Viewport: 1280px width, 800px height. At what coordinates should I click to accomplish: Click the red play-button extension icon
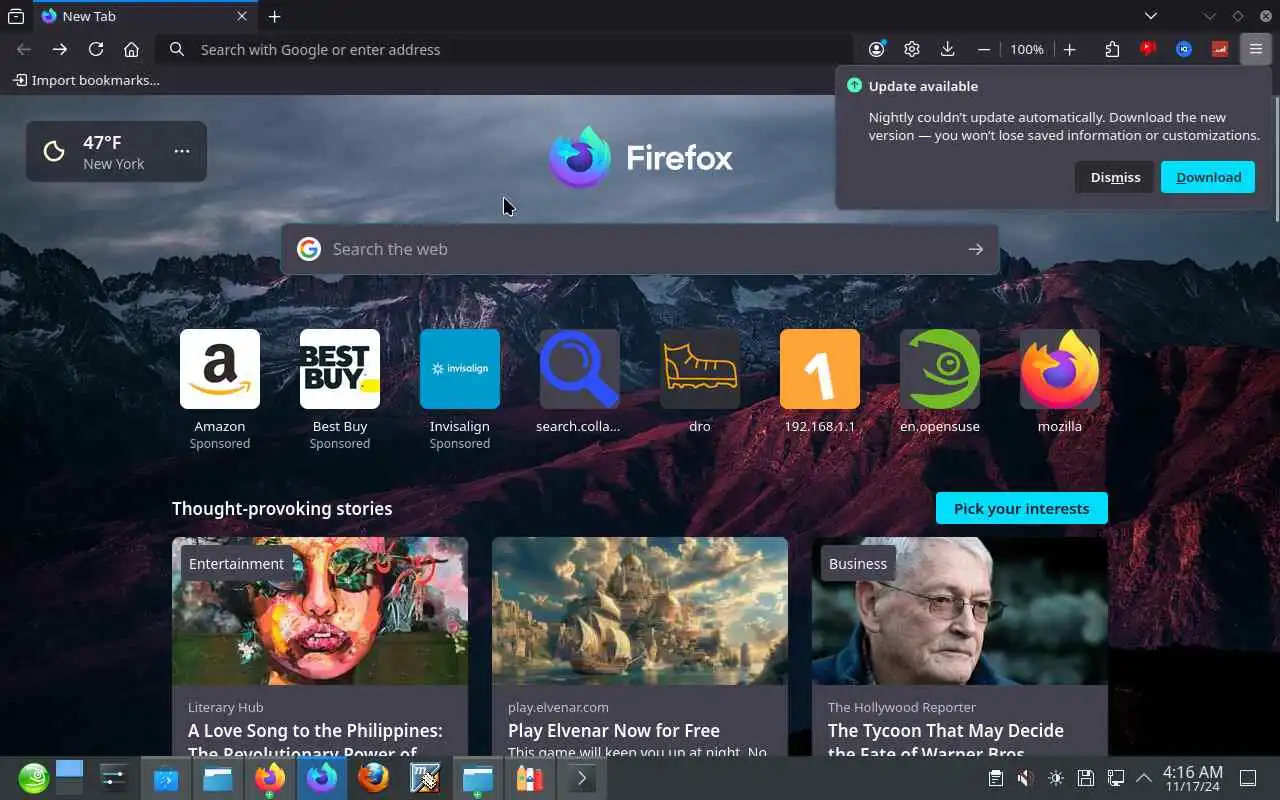[x=1148, y=49]
